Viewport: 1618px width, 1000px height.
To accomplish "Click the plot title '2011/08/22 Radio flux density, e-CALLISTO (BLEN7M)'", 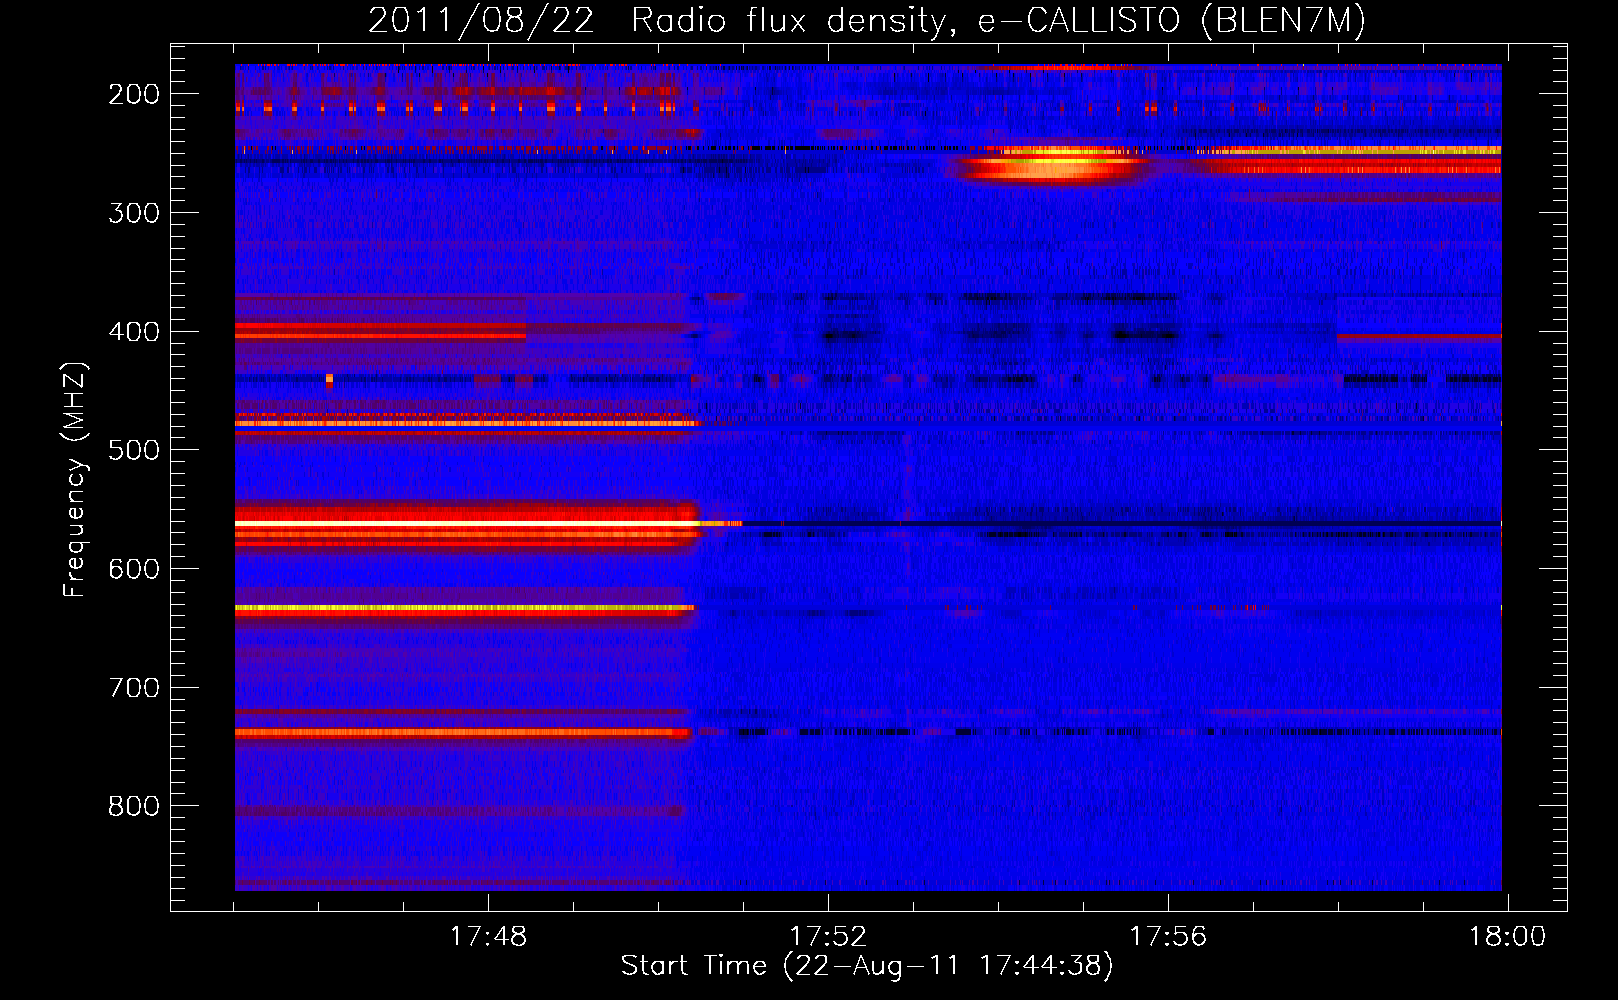I will (867, 20).
